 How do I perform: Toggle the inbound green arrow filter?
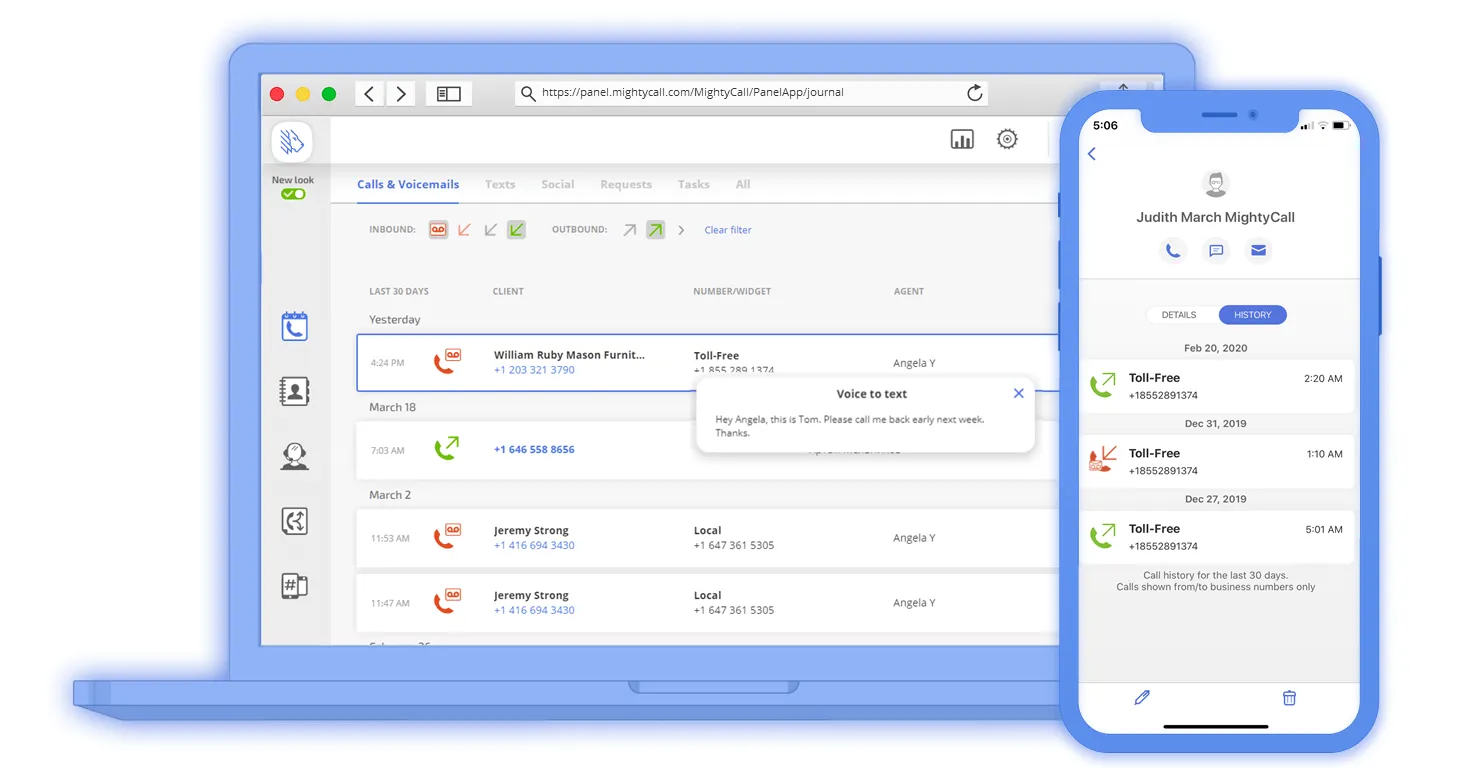pos(516,229)
